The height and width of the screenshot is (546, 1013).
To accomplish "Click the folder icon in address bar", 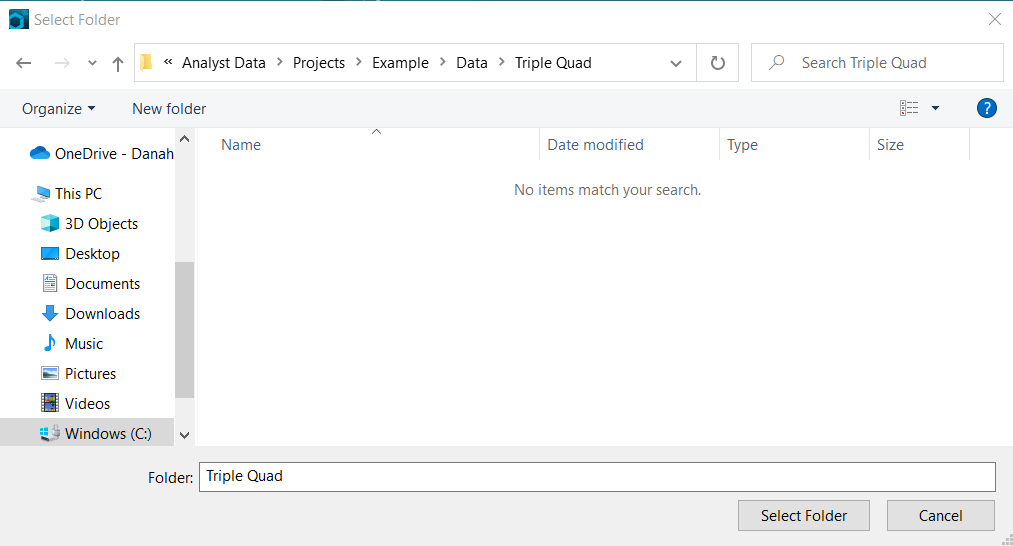I will tap(147, 62).
